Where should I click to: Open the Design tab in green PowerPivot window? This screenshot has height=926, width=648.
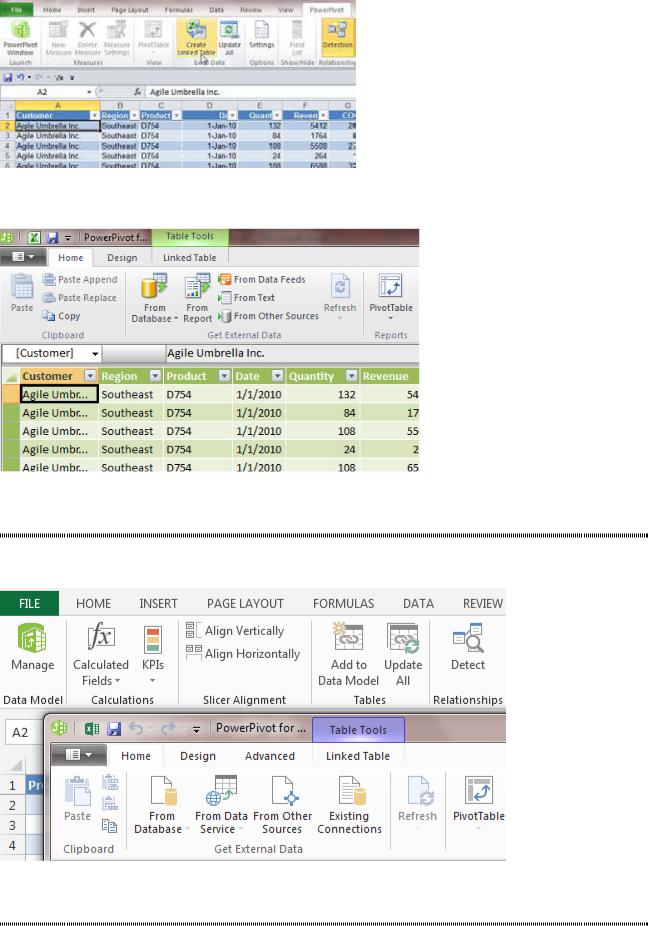122,257
